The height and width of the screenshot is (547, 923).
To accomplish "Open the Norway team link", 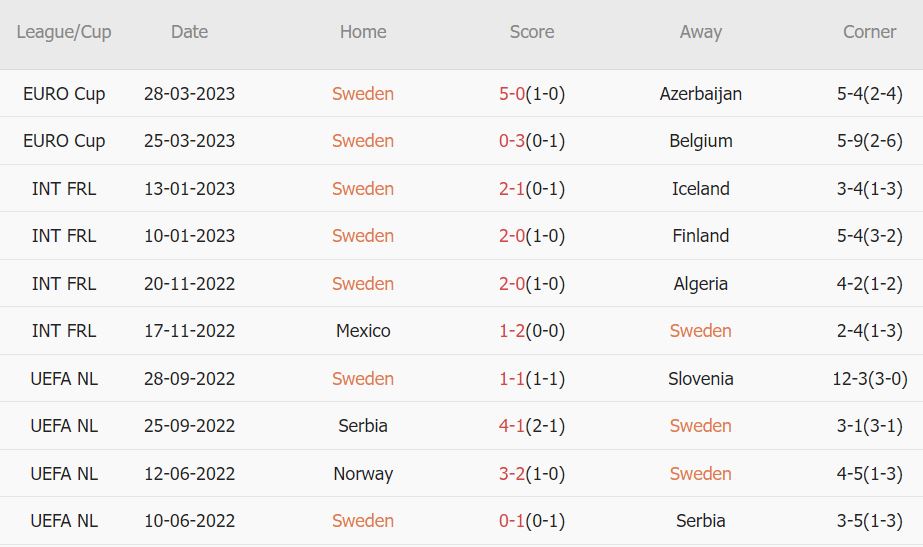I will click(363, 474).
